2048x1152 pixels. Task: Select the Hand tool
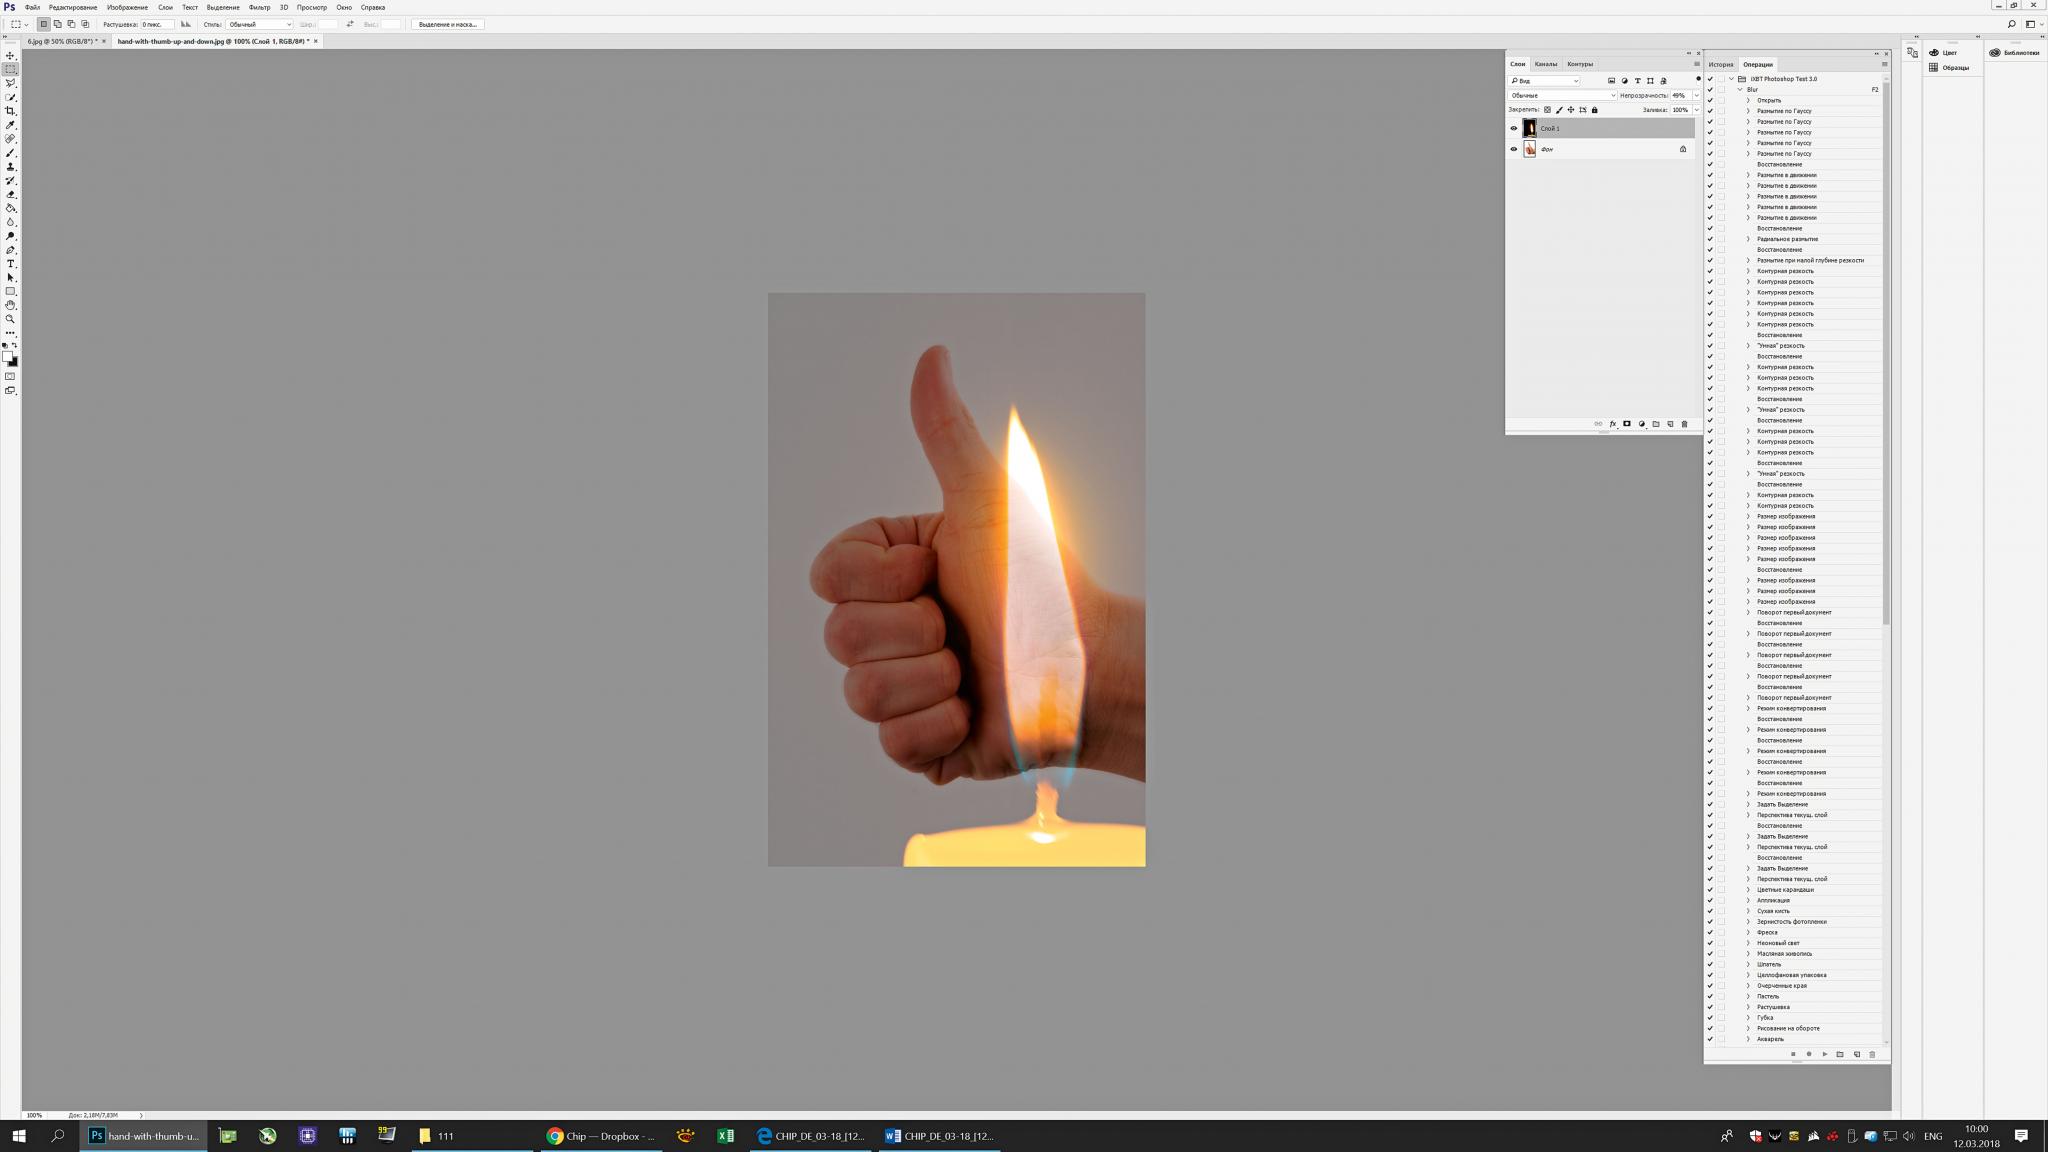coord(10,305)
